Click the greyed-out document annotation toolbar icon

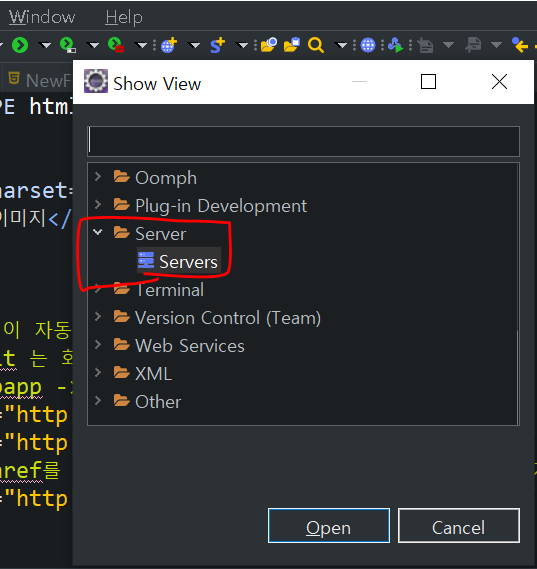click(425, 45)
